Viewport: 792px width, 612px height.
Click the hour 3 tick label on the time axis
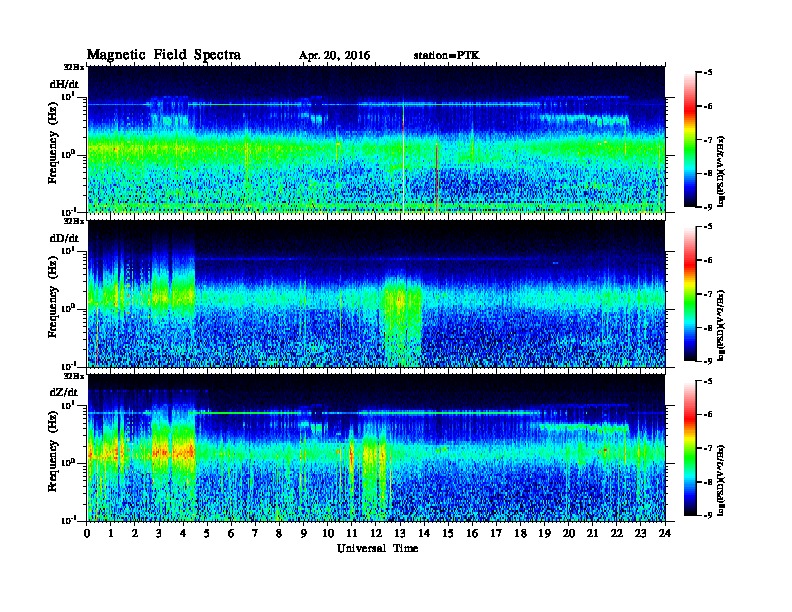(x=159, y=533)
